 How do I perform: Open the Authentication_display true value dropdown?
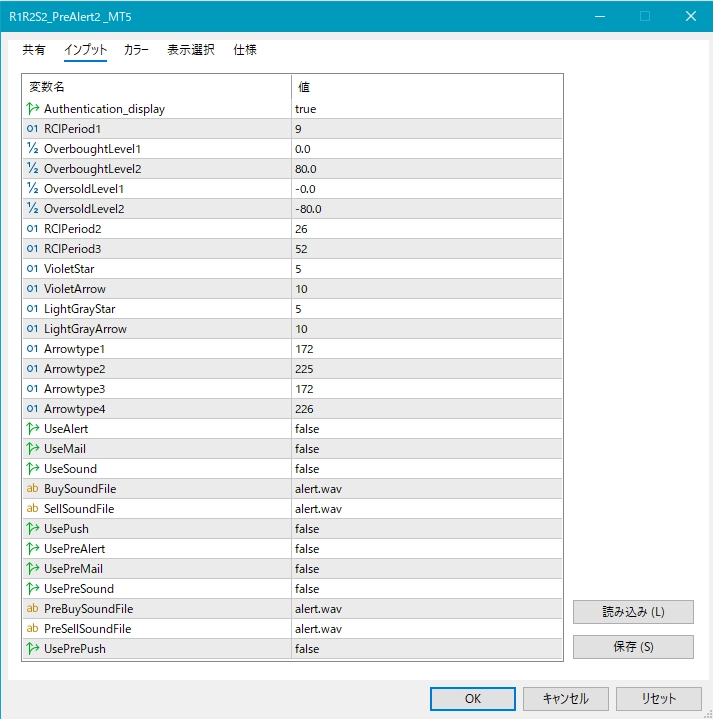tap(426, 109)
